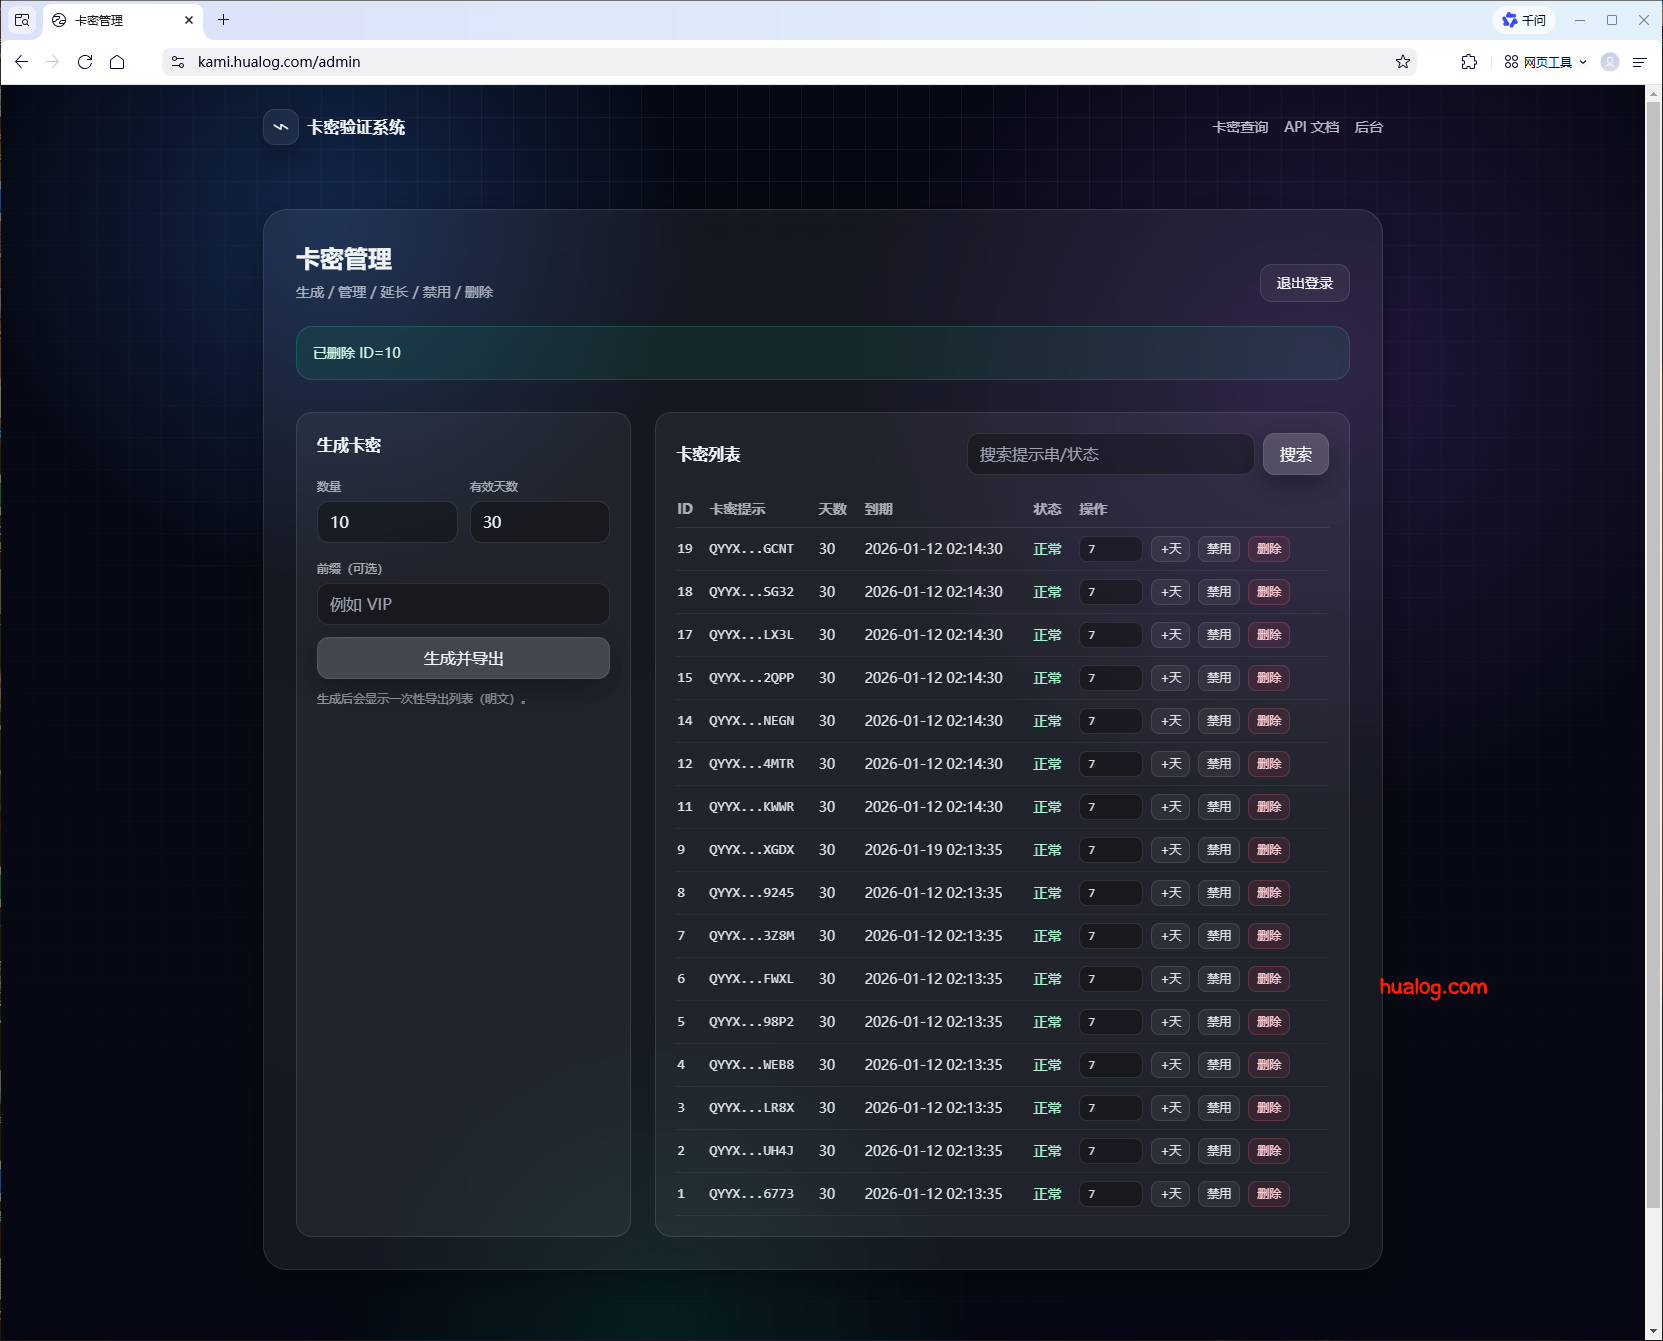Open the user profile avatar icon

pyautogui.click(x=1610, y=62)
